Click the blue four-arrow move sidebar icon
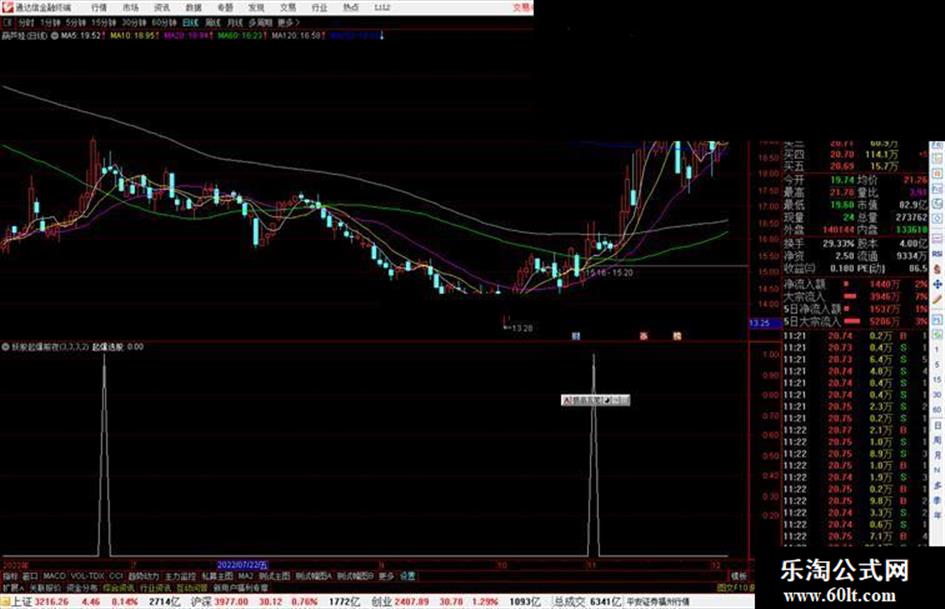The image size is (945, 609). (x=937, y=284)
